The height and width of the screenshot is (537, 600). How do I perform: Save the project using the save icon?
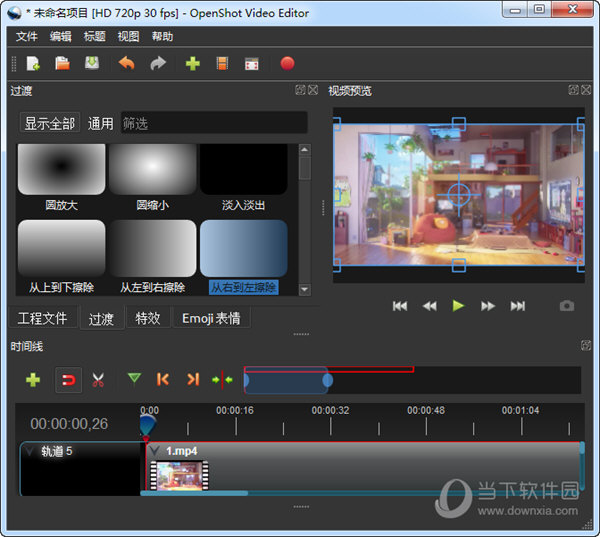[92, 63]
